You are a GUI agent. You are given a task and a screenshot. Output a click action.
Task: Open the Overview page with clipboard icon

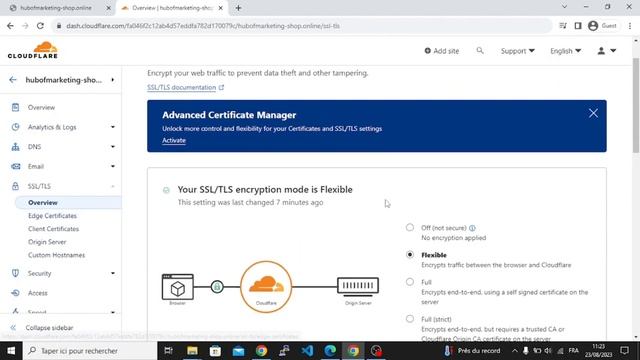click(41, 107)
